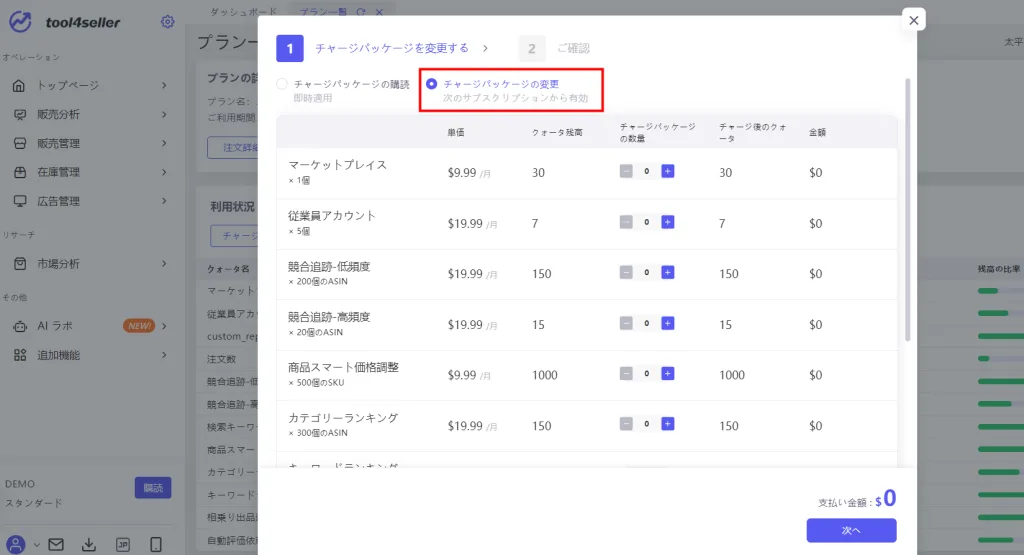Click the 購読 button in sidebar
Image resolution: width=1024 pixels, height=555 pixels.
153,488
